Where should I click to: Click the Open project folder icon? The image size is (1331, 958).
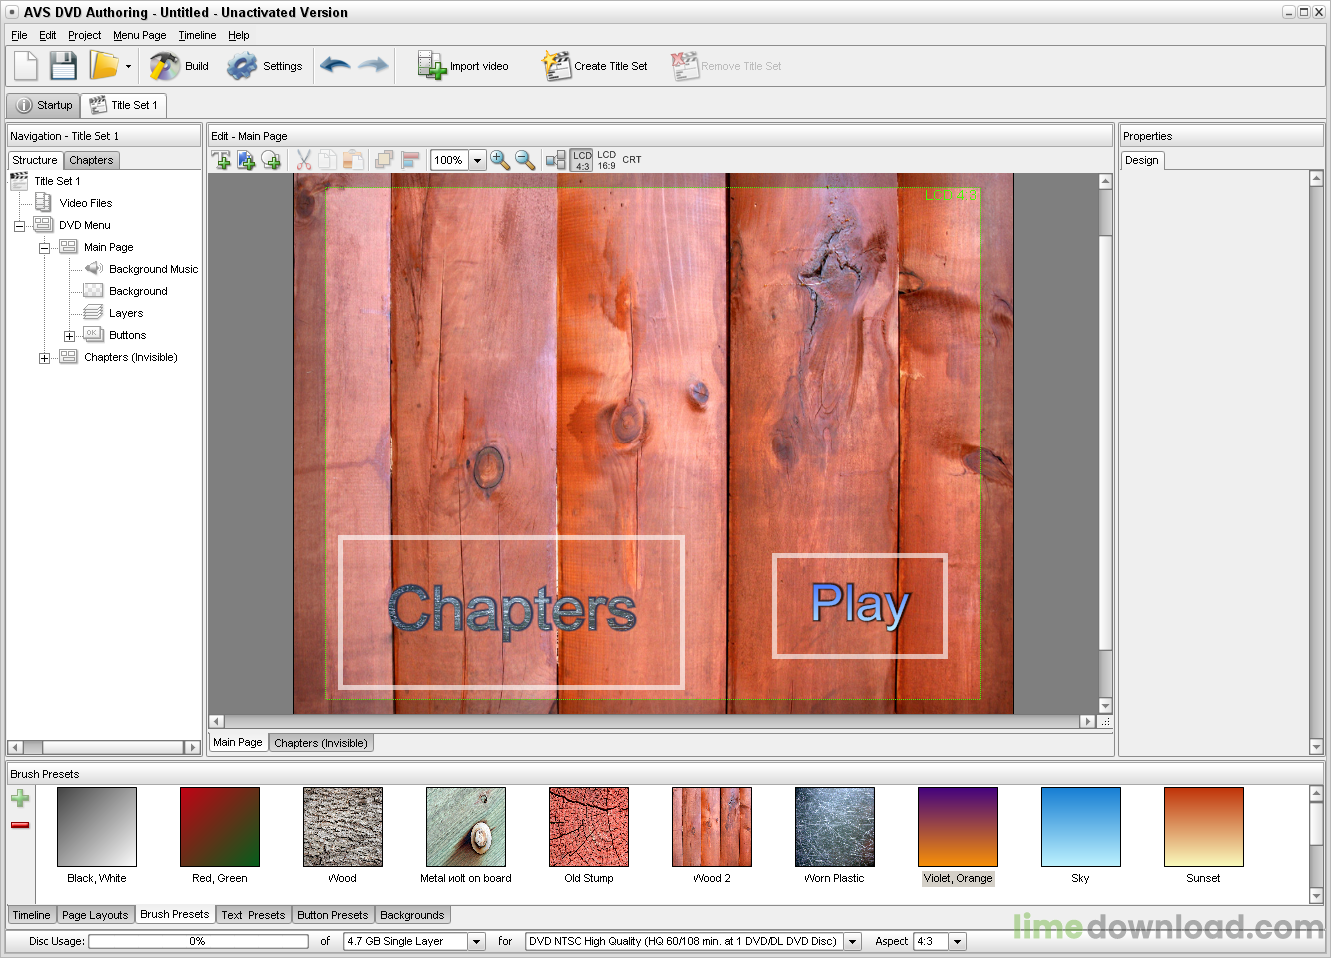103,66
